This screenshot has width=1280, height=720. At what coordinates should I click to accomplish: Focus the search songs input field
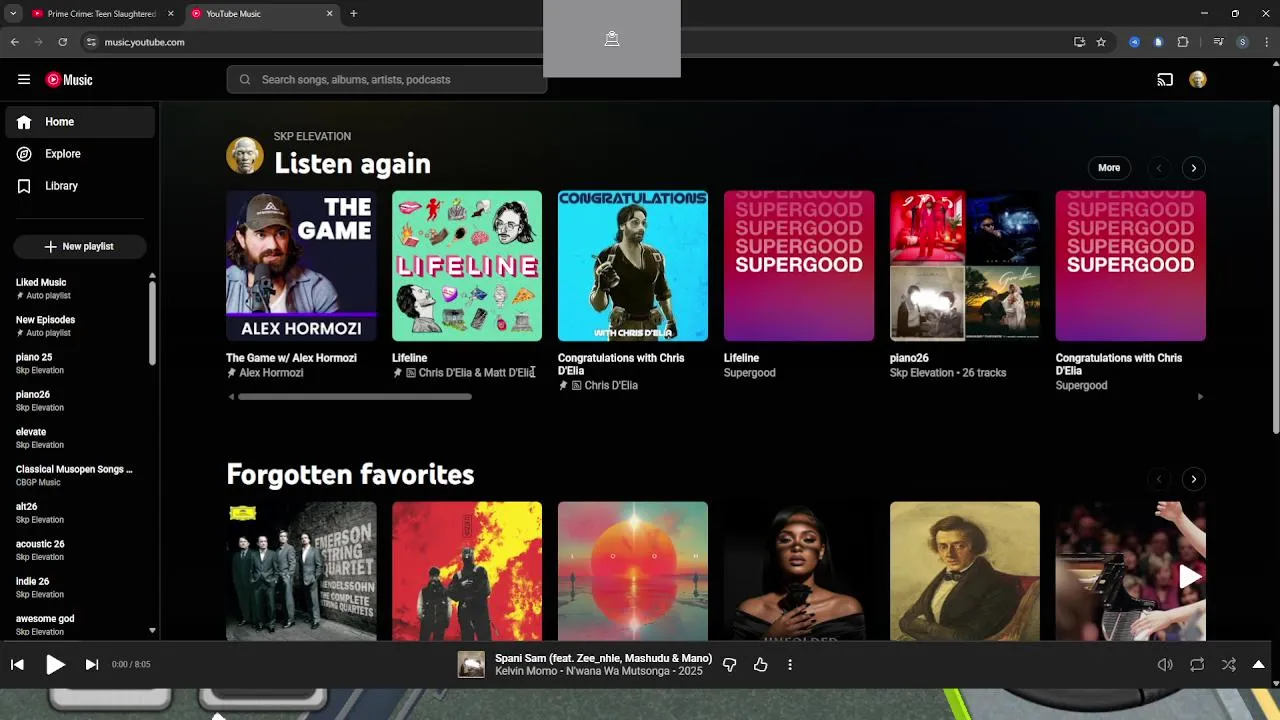click(x=386, y=80)
